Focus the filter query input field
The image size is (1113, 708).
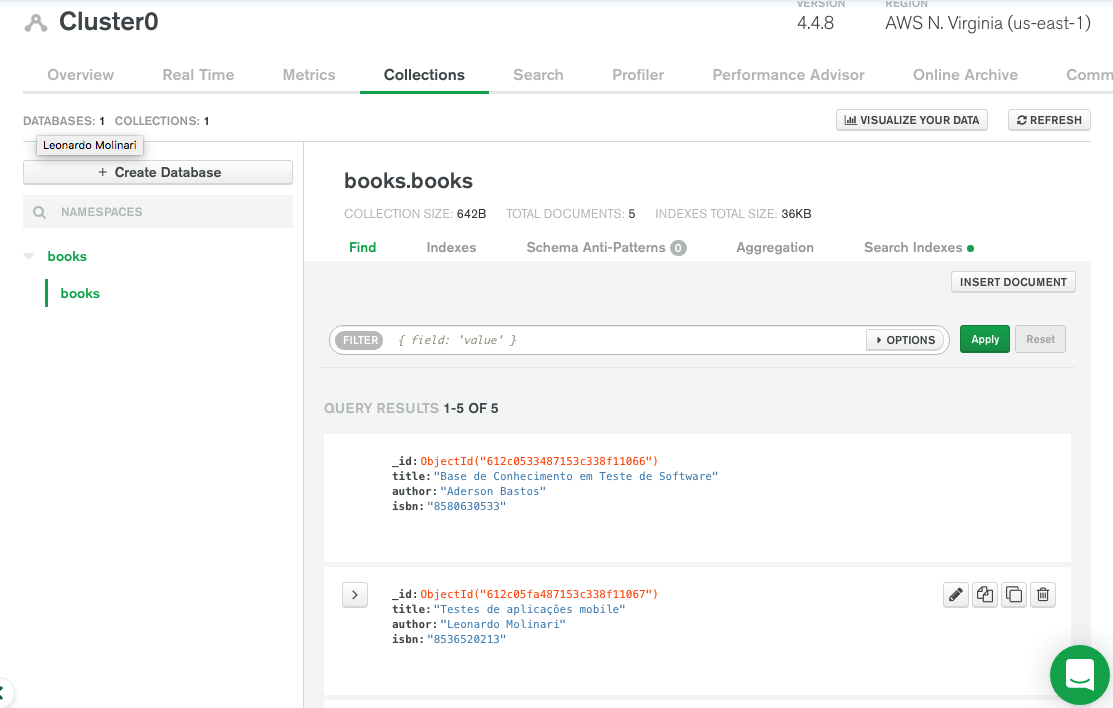click(x=625, y=340)
